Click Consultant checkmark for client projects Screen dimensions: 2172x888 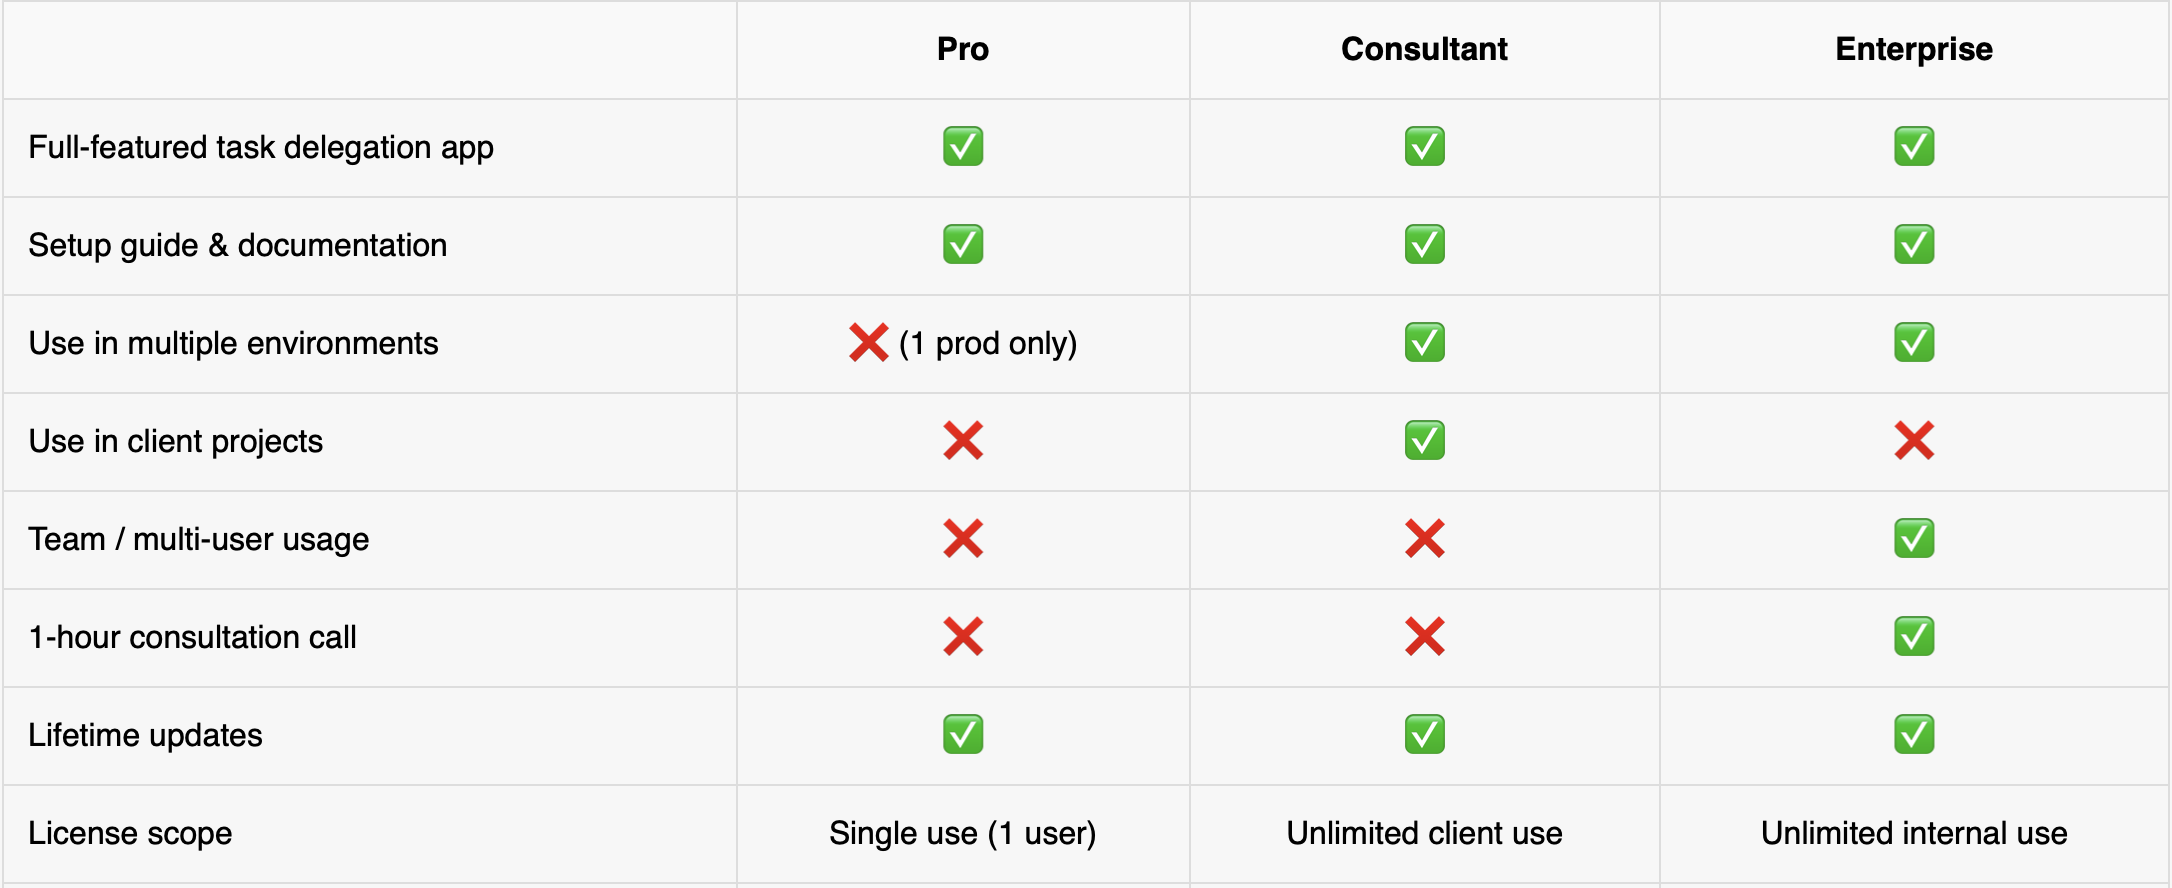point(1424,441)
